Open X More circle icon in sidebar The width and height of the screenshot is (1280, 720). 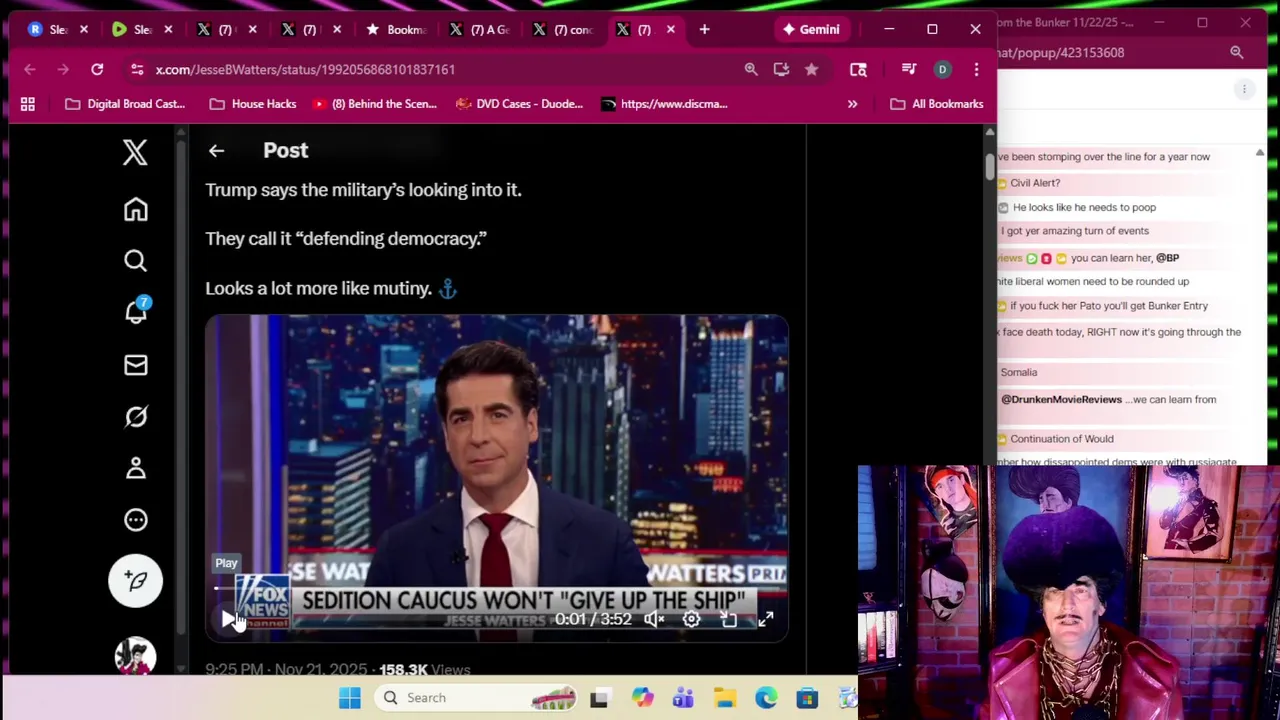tap(135, 520)
